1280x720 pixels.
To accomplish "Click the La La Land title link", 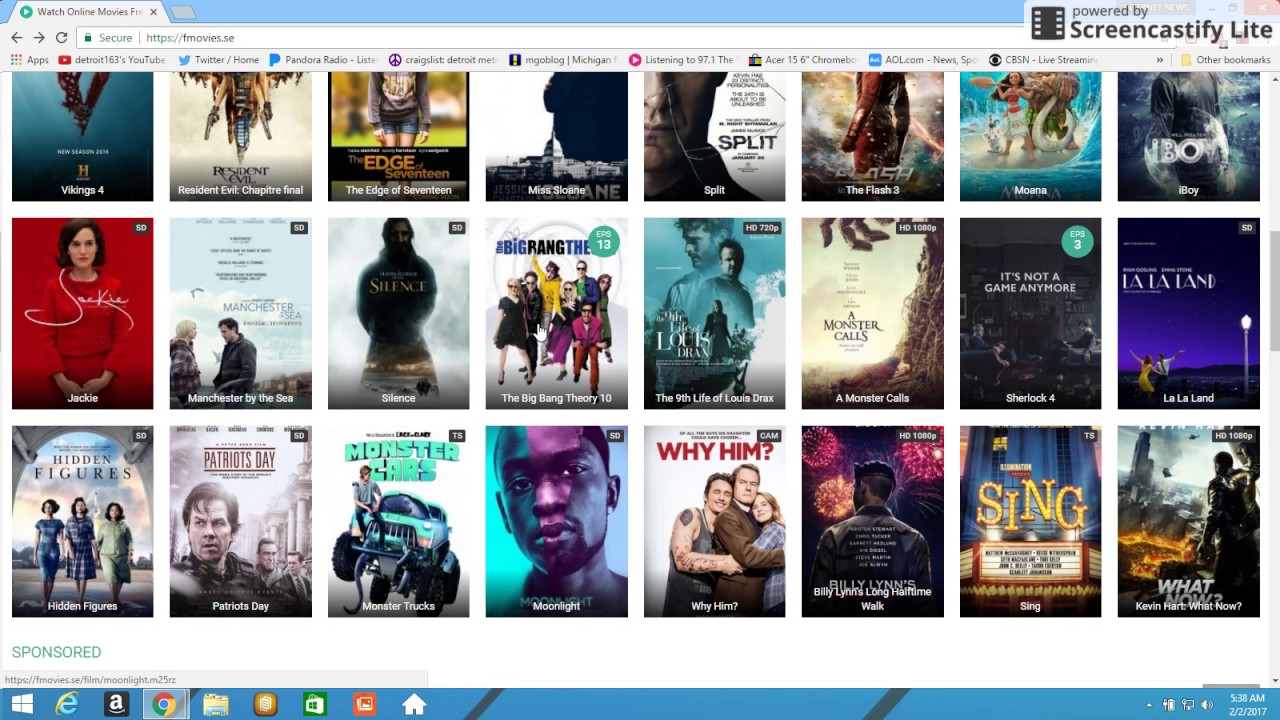I will 1189,398.
